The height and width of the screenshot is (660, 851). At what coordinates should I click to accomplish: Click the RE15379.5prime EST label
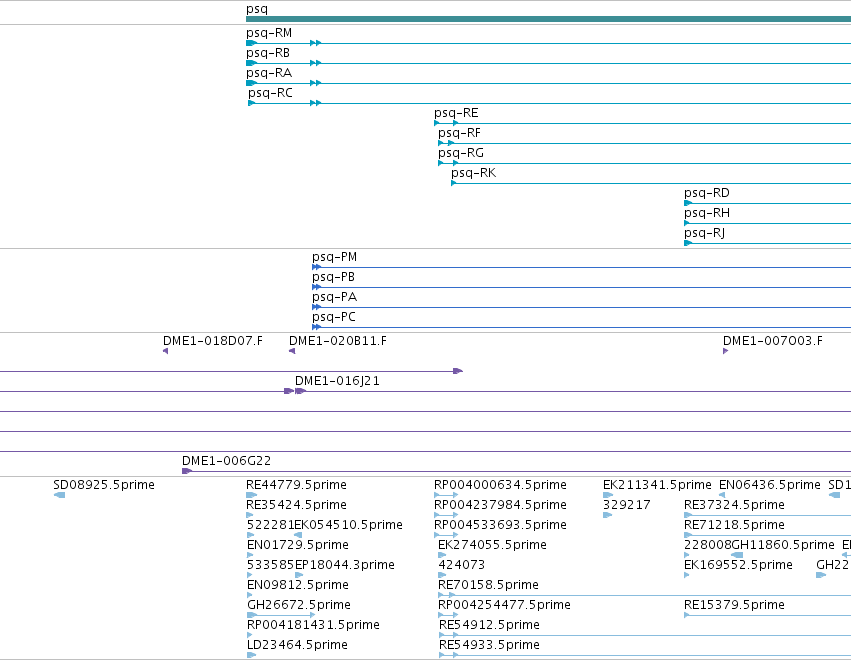click(734, 605)
